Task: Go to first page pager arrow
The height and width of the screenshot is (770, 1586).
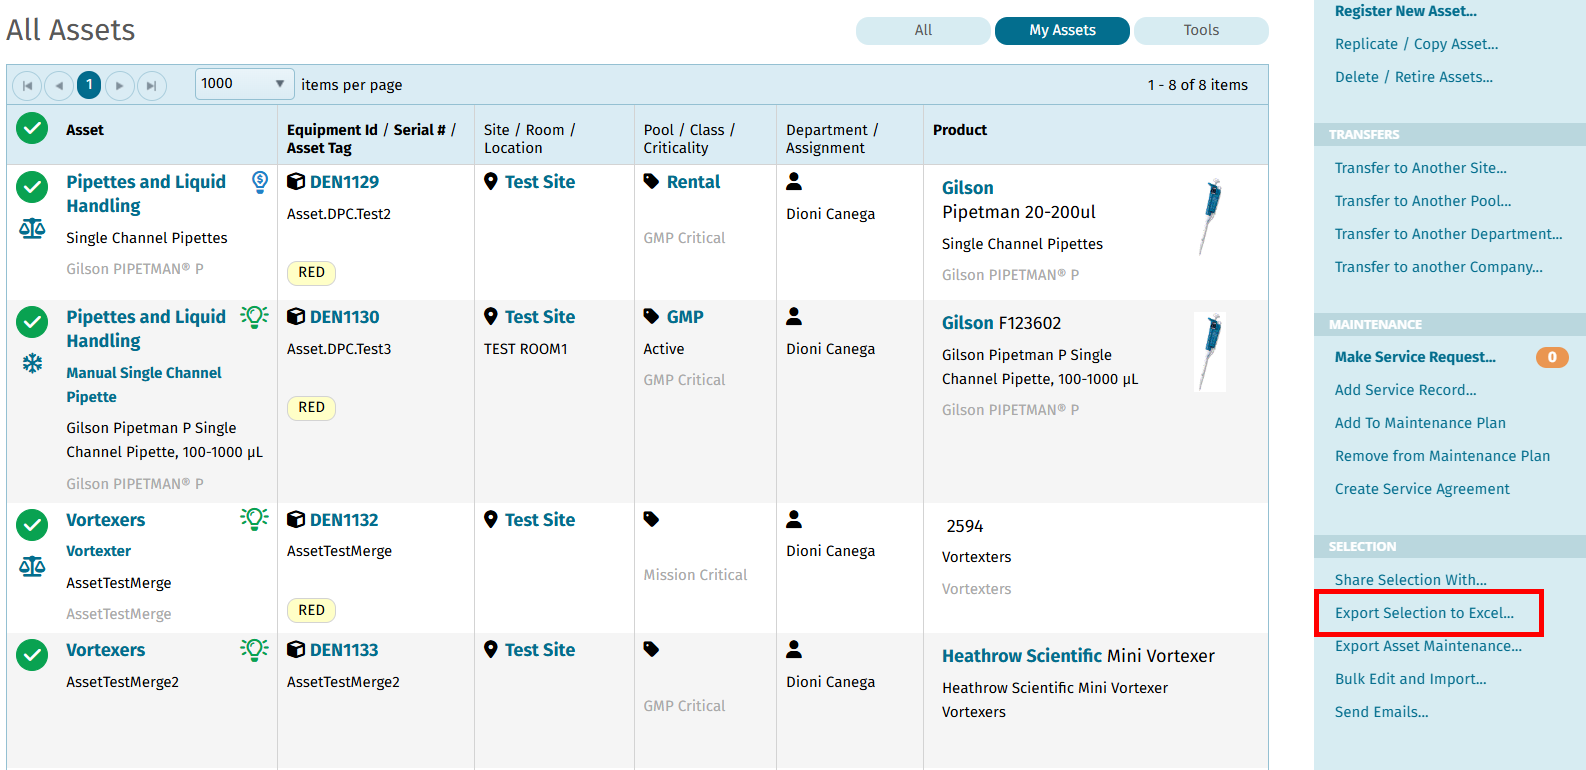Action: 27,85
